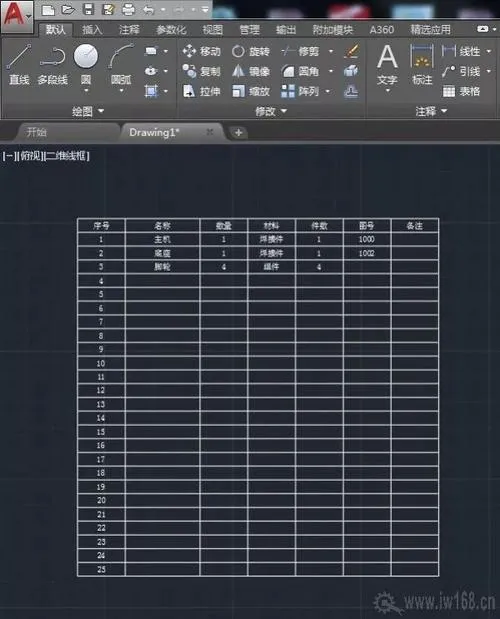Use the Mirror (镜像) tool
The image size is (500, 619).
pyautogui.click(x=251, y=71)
